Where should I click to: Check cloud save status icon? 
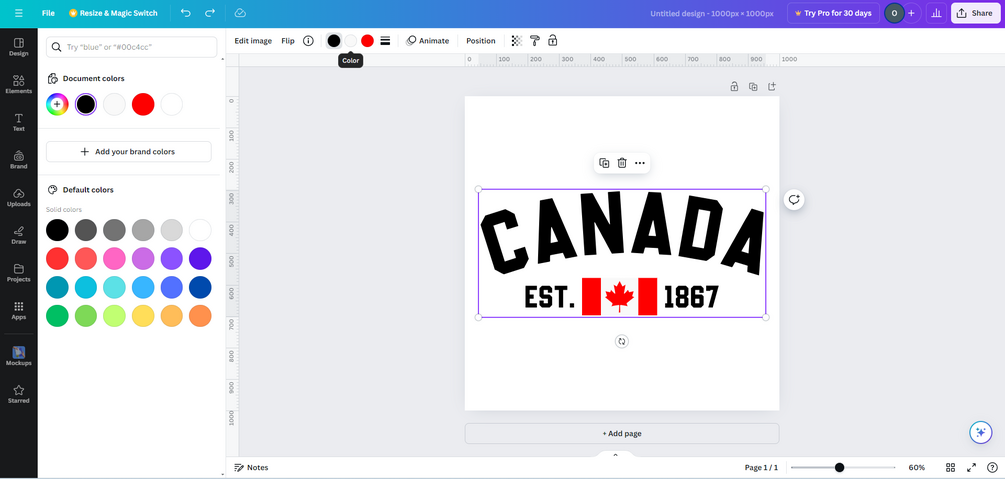240,13
